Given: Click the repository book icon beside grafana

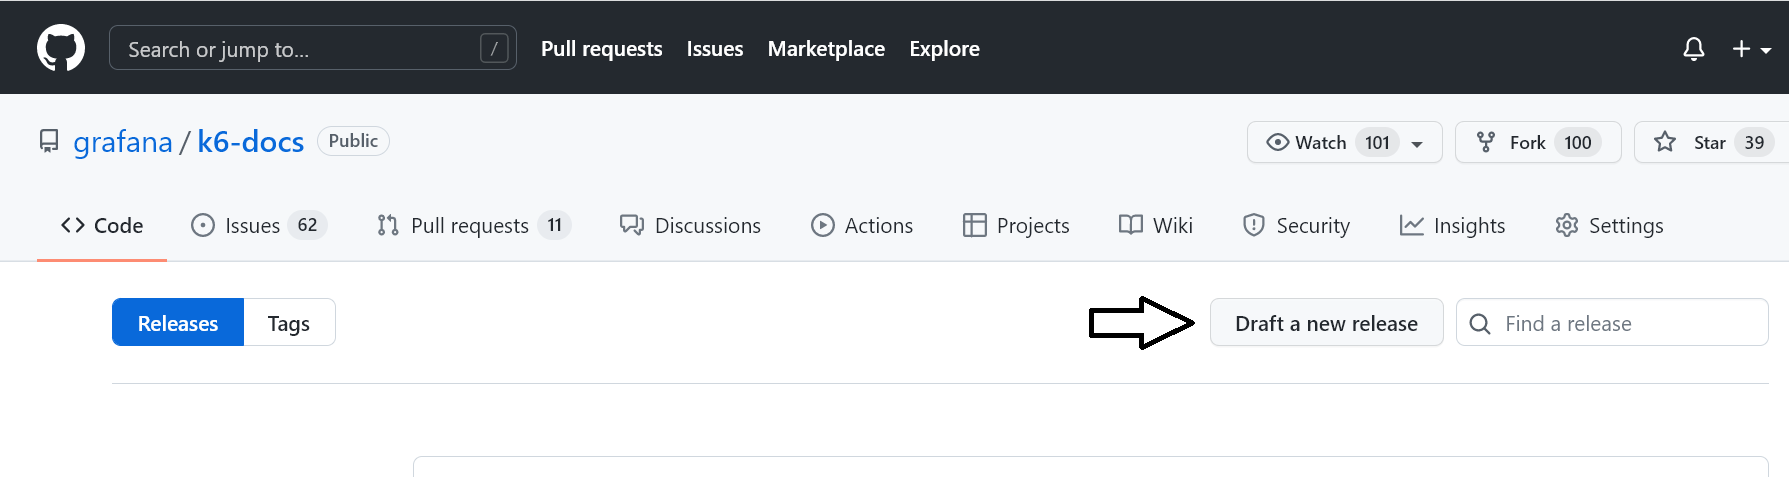Looking at the screenshot, I should (49, 141).
